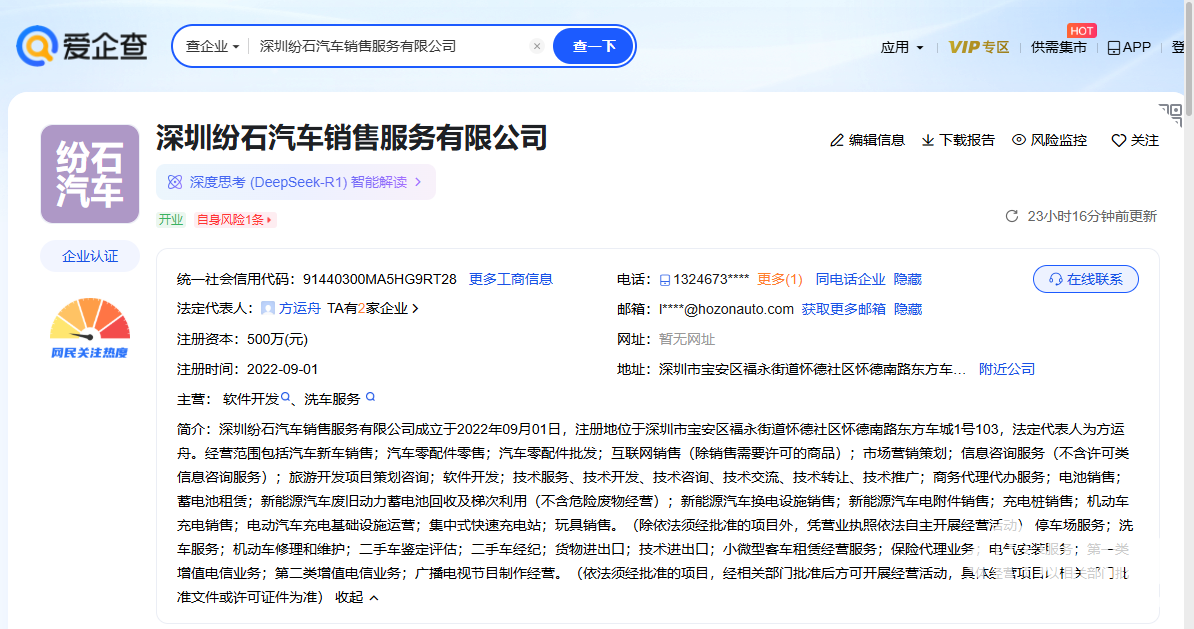Image resolution: width=1194 pixels, height=629 pixels.
Task: Expand the 应用 dropdown menu
Action: (902, 47)
